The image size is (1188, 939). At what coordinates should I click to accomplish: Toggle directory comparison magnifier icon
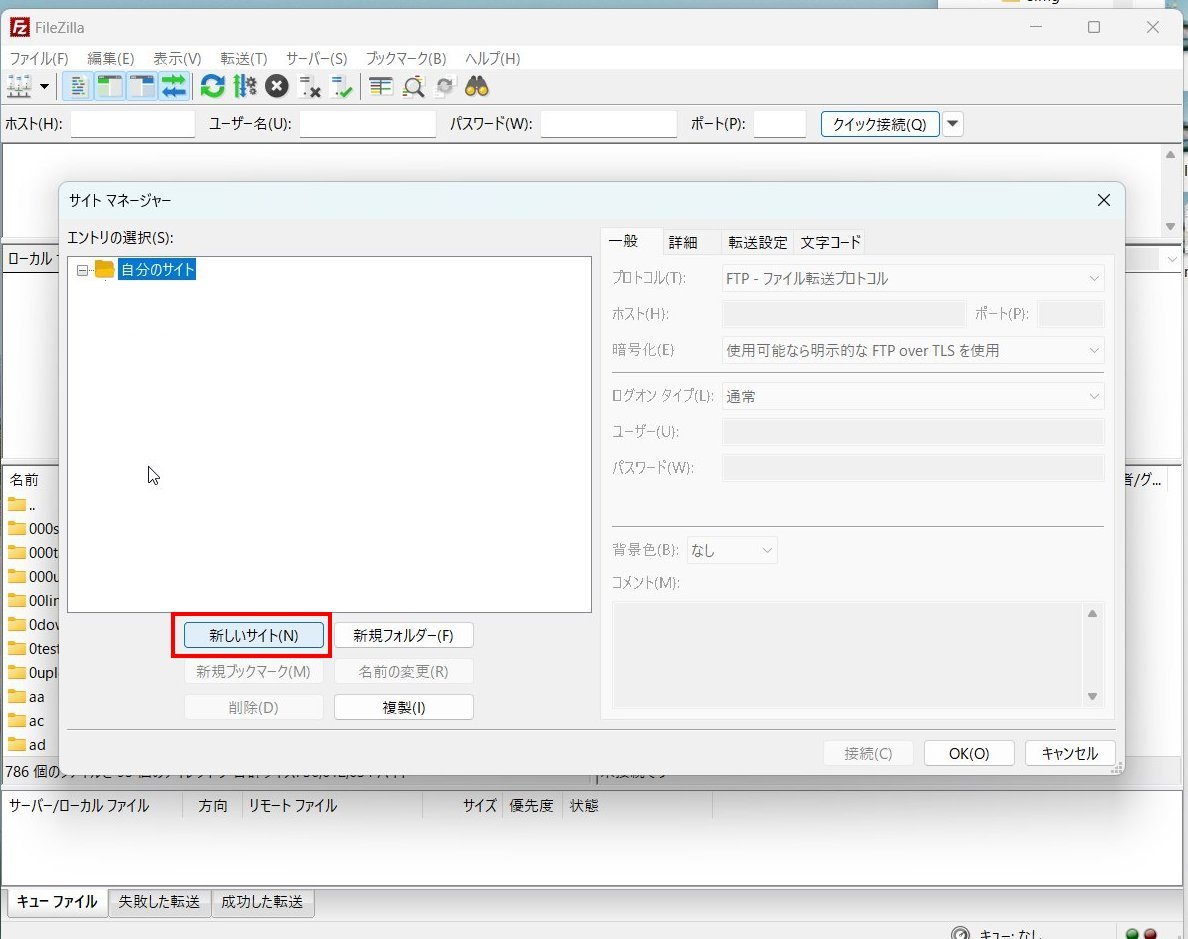[x=413, y=87]
